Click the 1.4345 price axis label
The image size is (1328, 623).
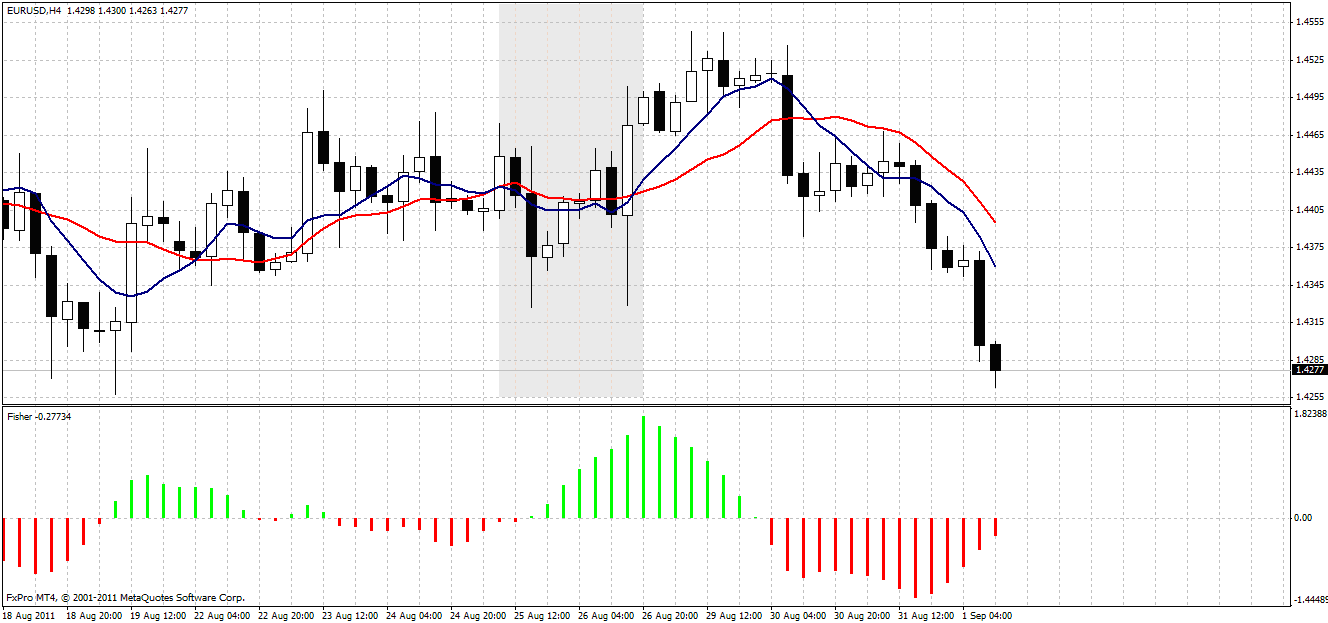pyautogui.click(x=1309, y=285)
